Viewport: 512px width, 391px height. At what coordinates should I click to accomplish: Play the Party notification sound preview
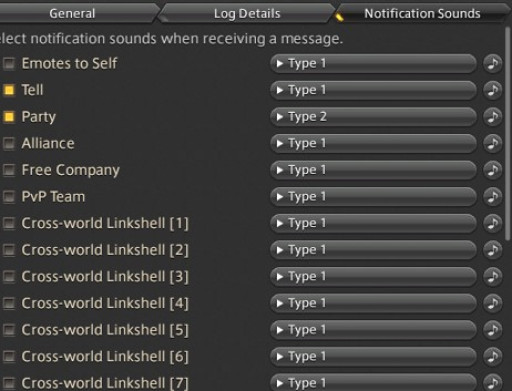tap(493, 117)
